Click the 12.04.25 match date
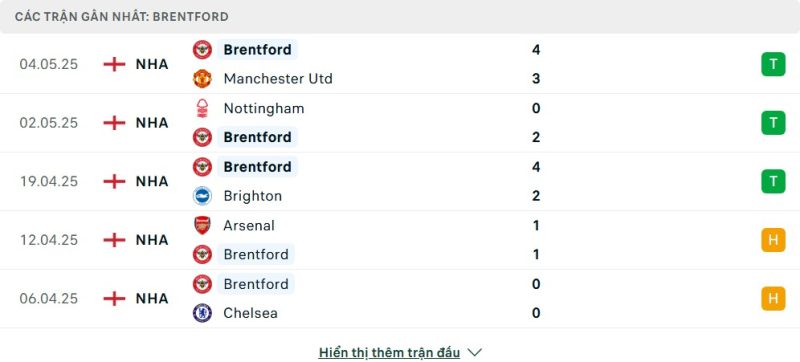The image size is (800, 362). tap(49, 240)
